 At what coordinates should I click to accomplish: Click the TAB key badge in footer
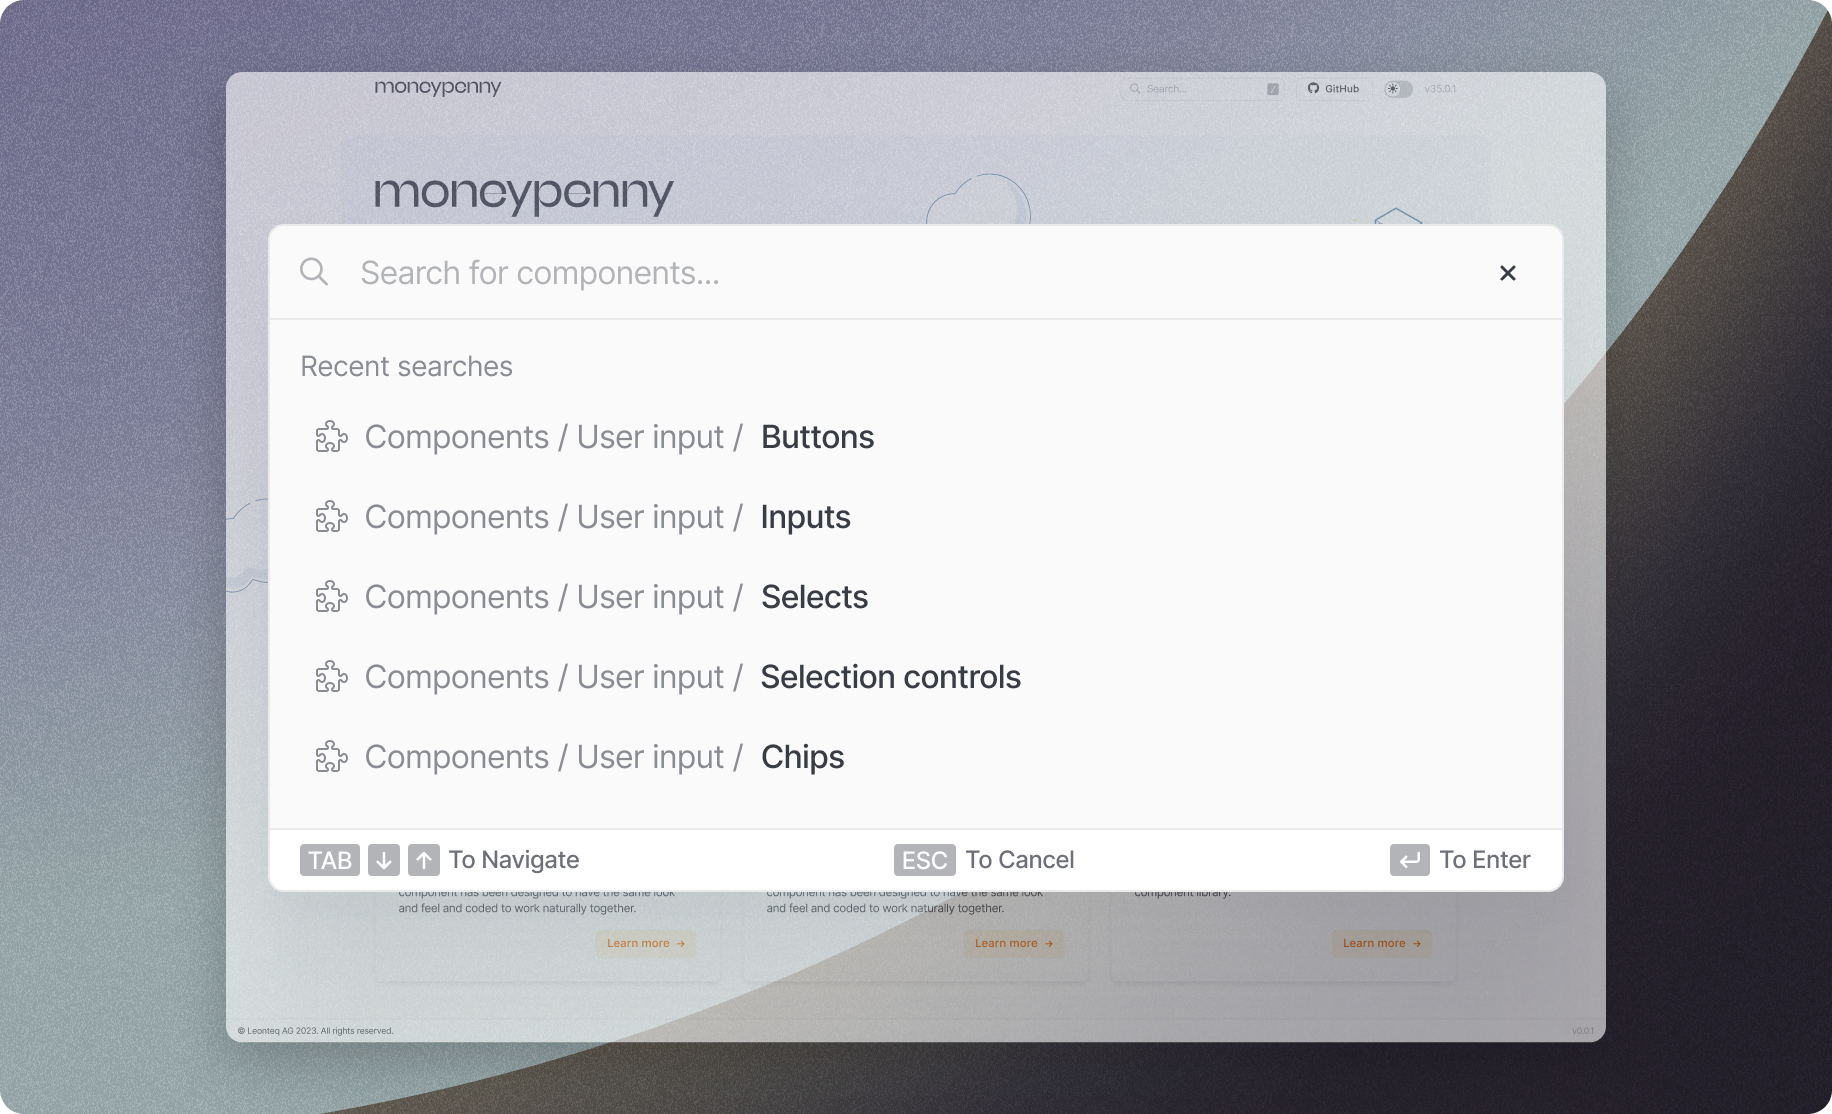pos(329,859)
